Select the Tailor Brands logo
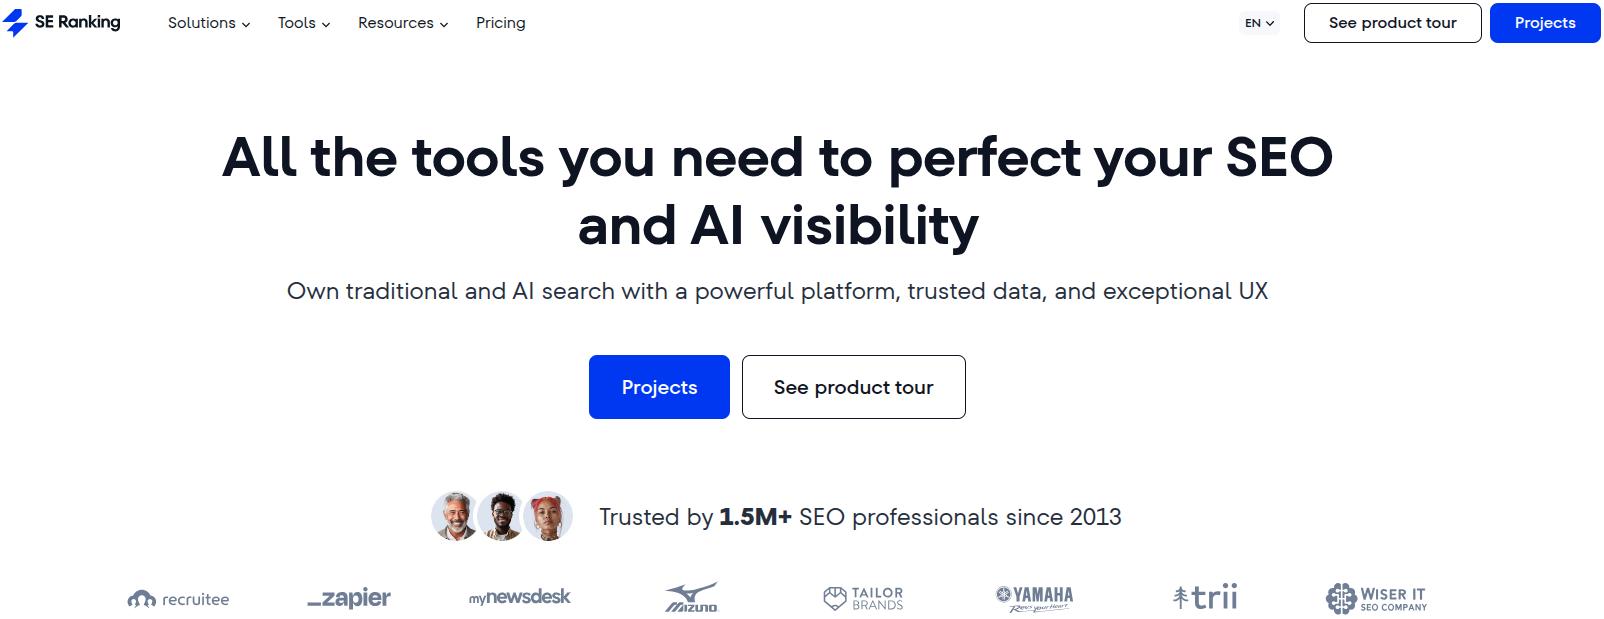Screen dimensions: 1604x619 coord(864,597)
